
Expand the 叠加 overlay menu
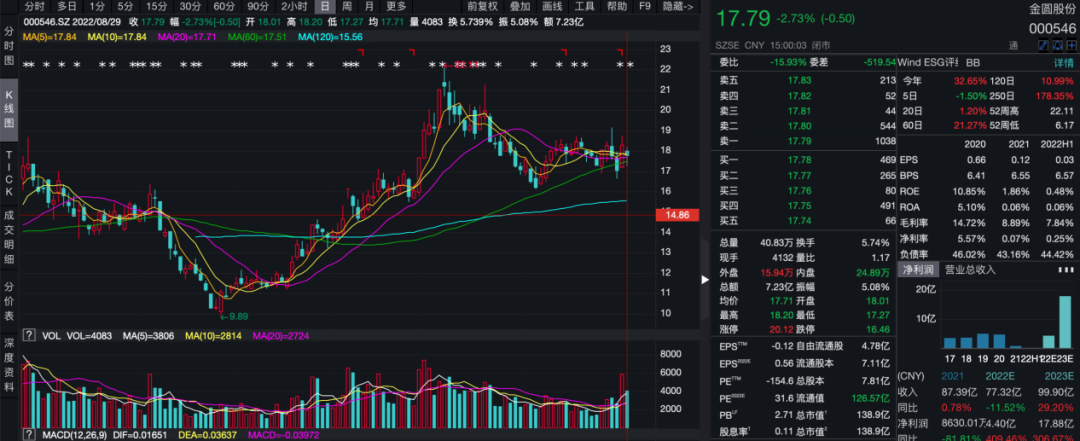[519, 6]
